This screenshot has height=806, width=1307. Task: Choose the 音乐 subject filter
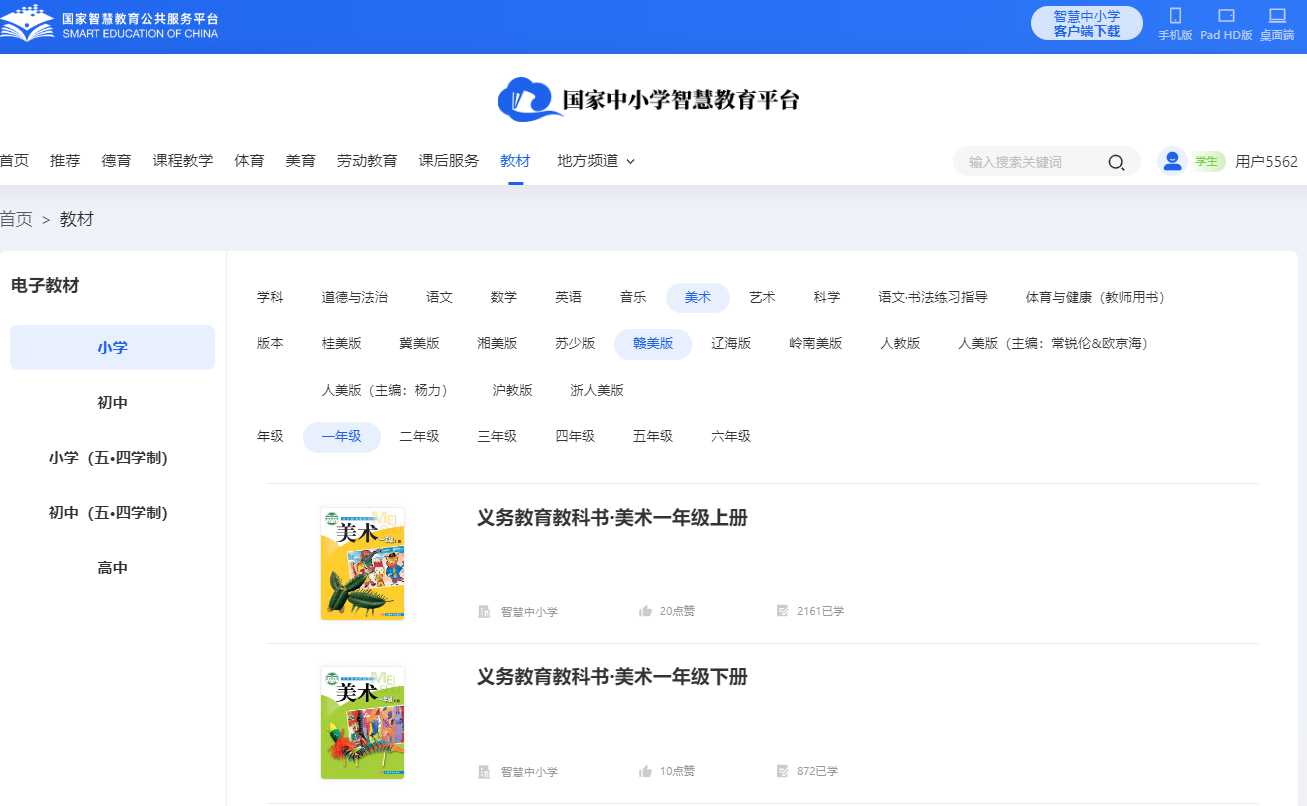[633, 298]
